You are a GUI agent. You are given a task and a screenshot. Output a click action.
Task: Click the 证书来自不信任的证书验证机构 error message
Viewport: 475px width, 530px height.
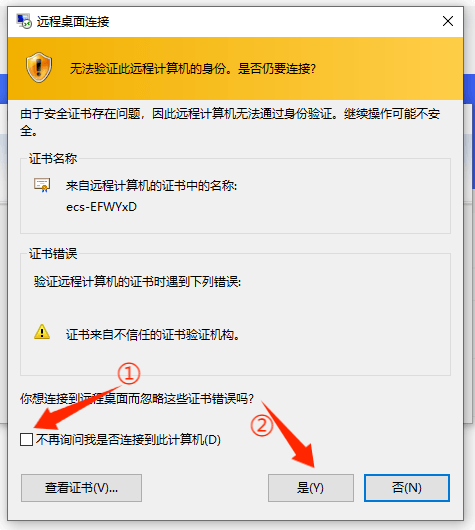tap(153, 335)
